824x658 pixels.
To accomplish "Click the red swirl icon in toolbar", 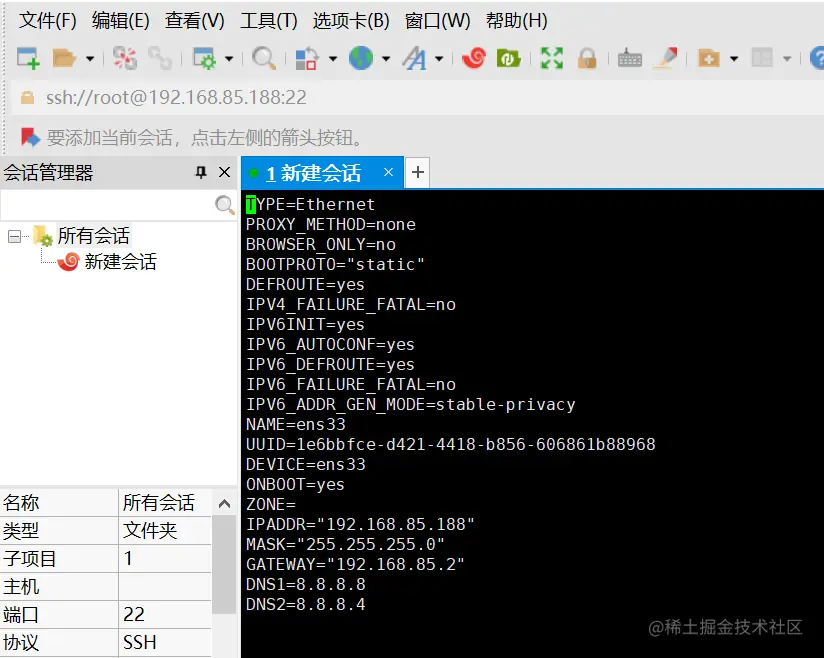I will pos(474,58).
